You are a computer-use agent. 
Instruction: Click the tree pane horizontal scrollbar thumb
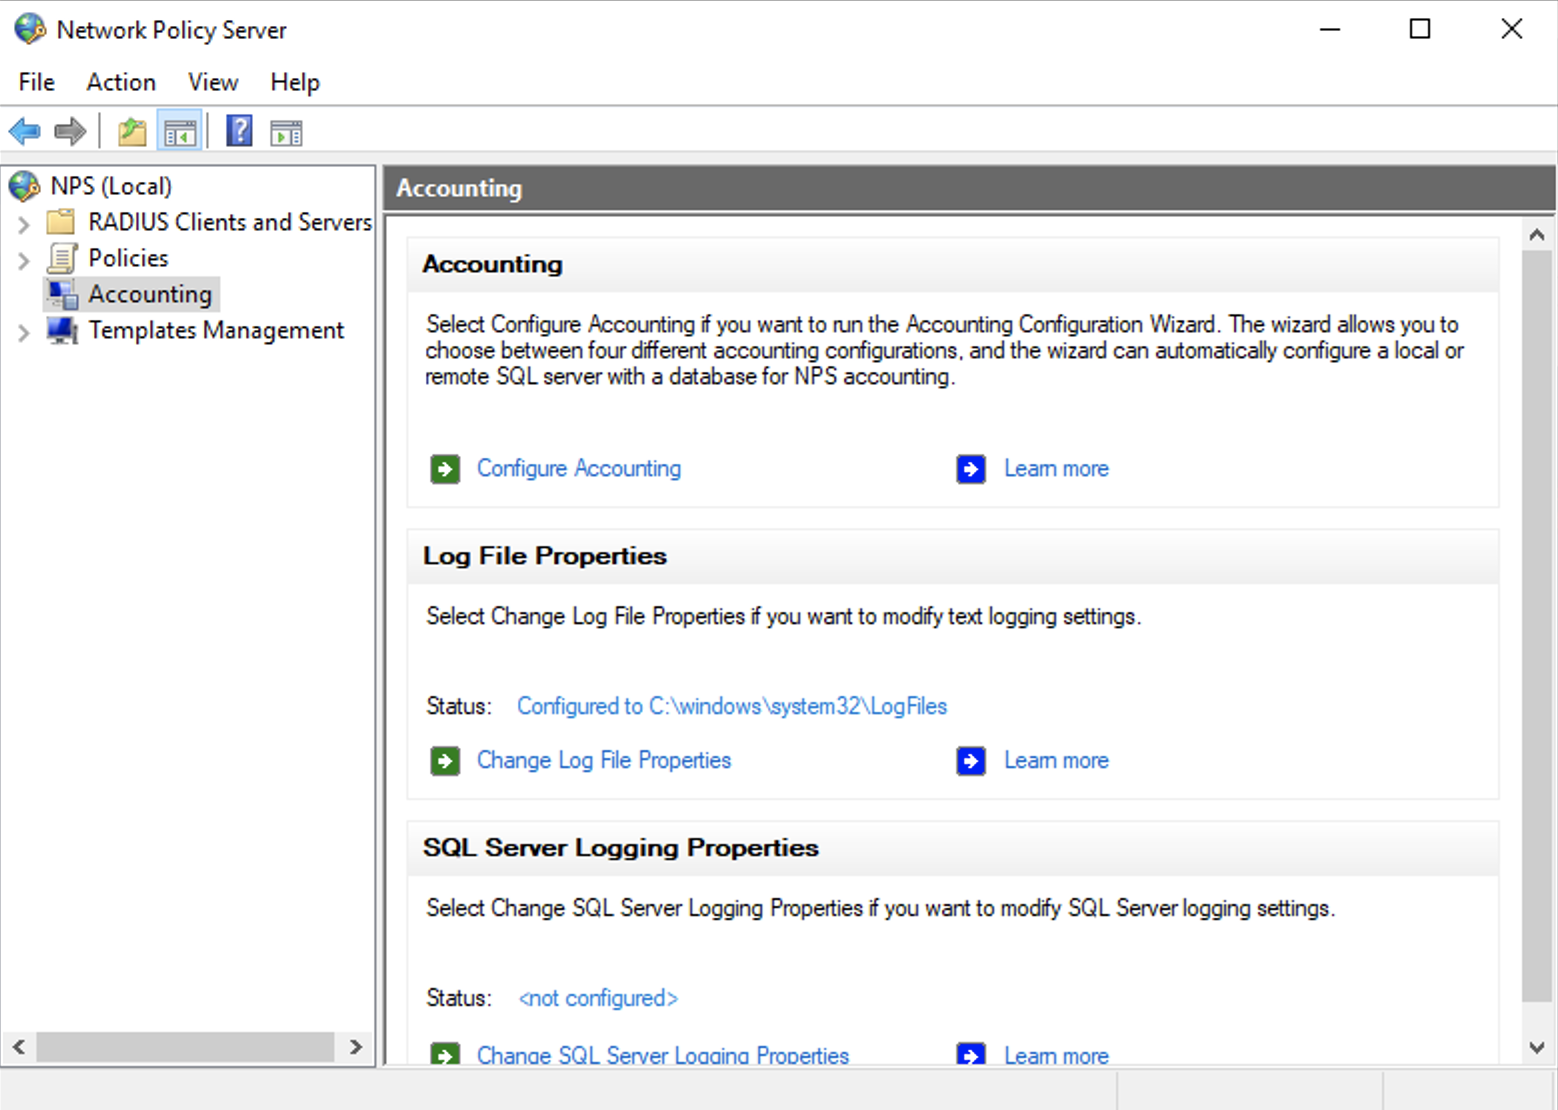point(185,1047)
